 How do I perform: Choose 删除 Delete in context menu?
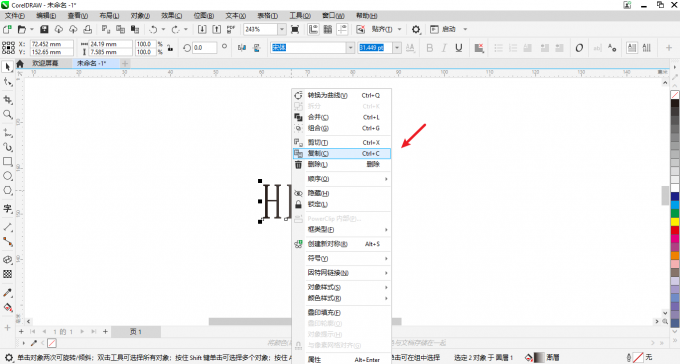point(342,164)
